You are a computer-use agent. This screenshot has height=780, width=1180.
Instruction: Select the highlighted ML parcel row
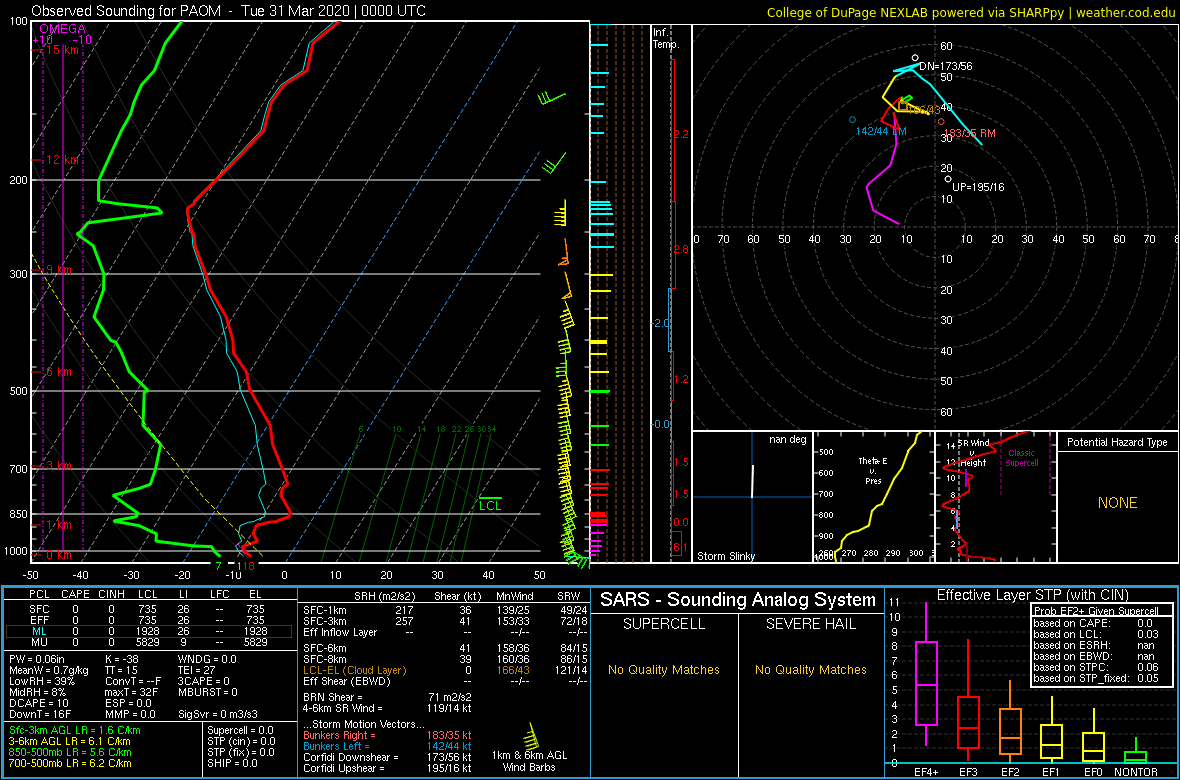pyautogui.click(x=149, y=632)
